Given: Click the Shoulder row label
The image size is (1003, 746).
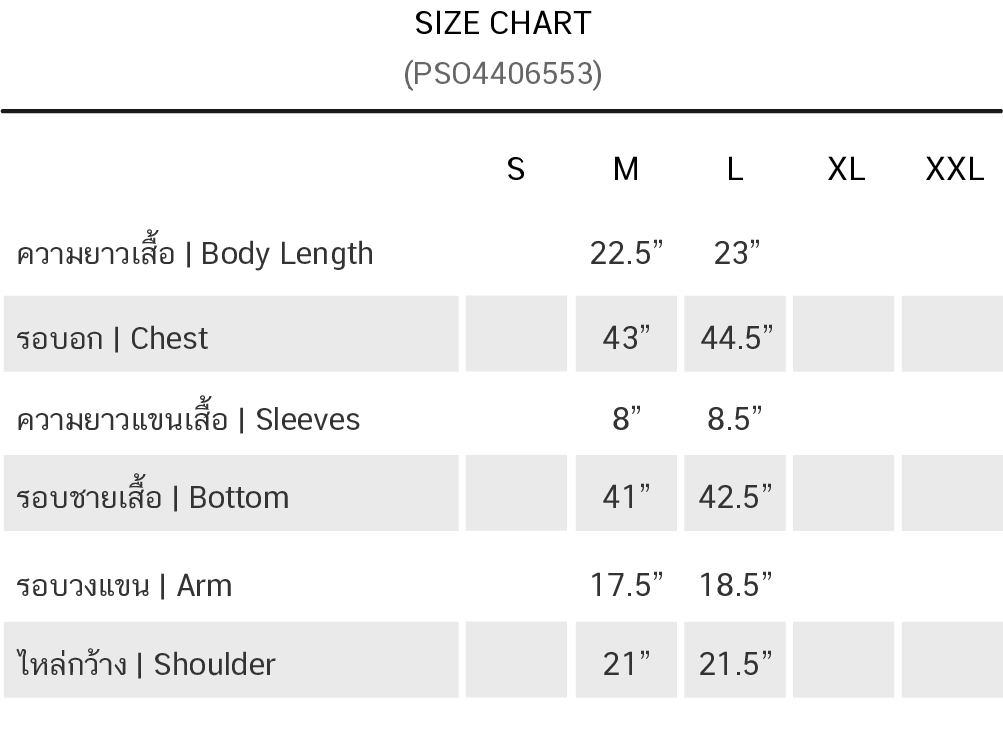Looking at the screenshot, I should point(146,664).
